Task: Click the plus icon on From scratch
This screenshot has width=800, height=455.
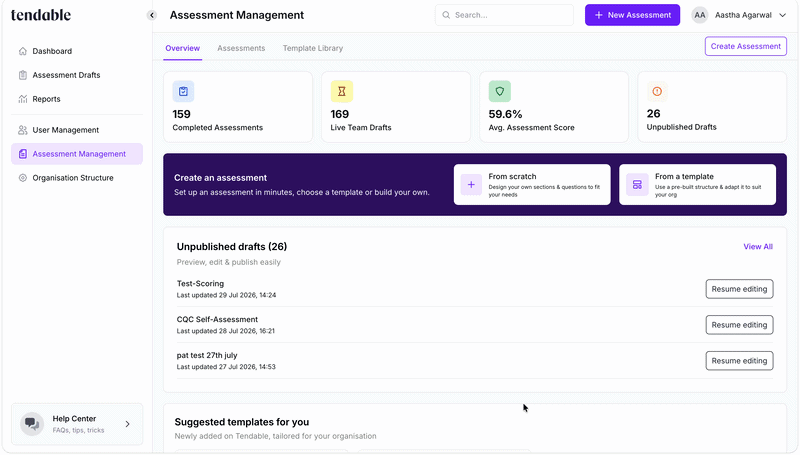Action: (x=471, y=185)
